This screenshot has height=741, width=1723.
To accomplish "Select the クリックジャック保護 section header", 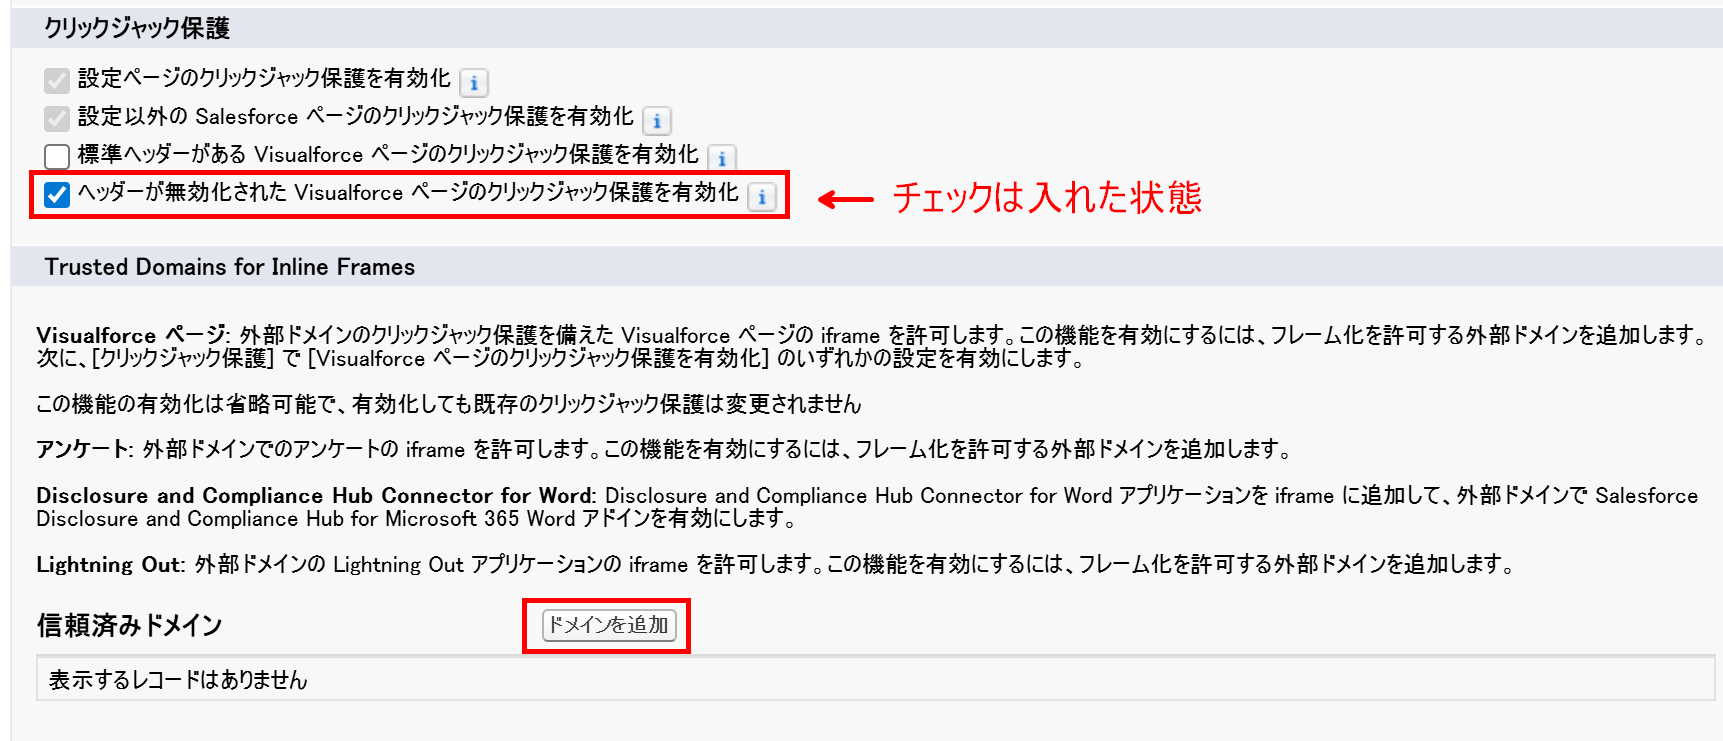I will pos(137,28).
